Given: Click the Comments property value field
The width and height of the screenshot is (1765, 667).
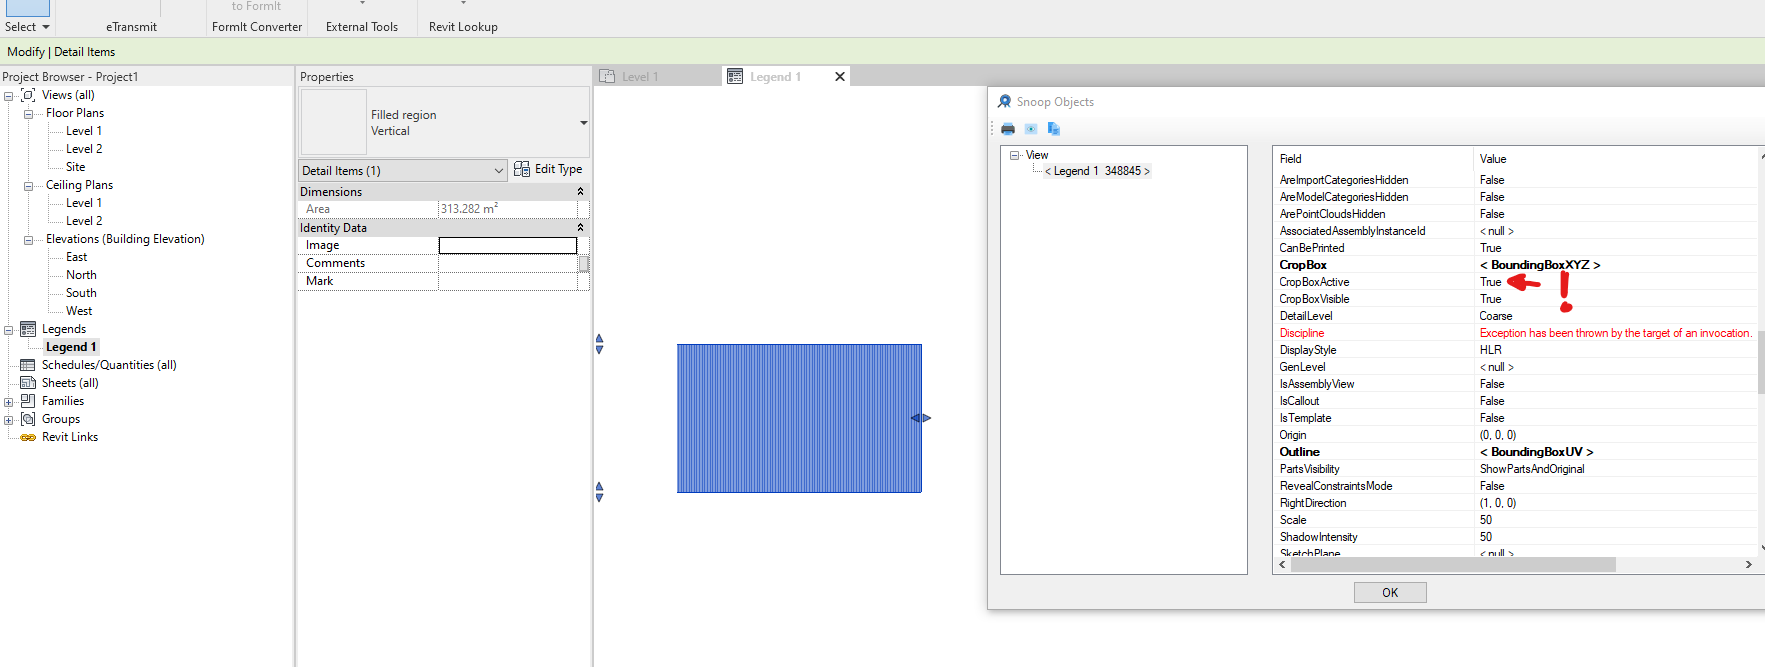Looking at the screenshot, I should click(x=508, y=263).
